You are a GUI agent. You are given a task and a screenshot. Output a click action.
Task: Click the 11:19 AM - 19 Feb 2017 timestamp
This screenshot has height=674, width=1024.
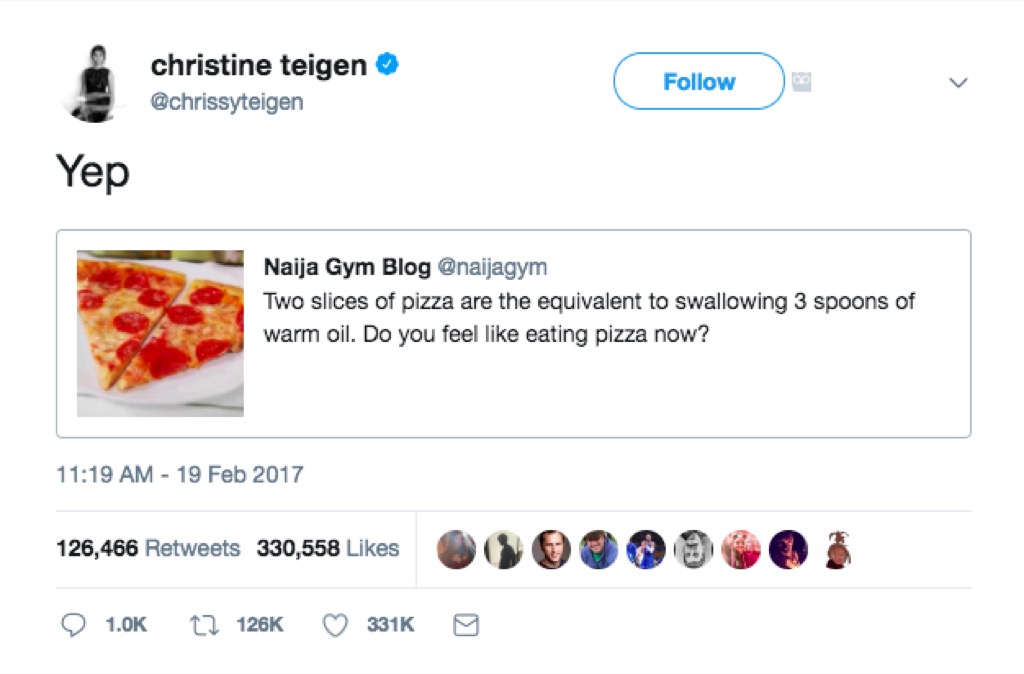179,474
